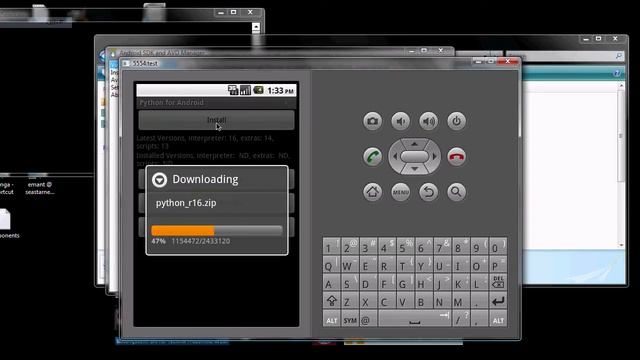The image size is (640, 360).
Task: Click the red end call button
Action: (x=456, y=157)
